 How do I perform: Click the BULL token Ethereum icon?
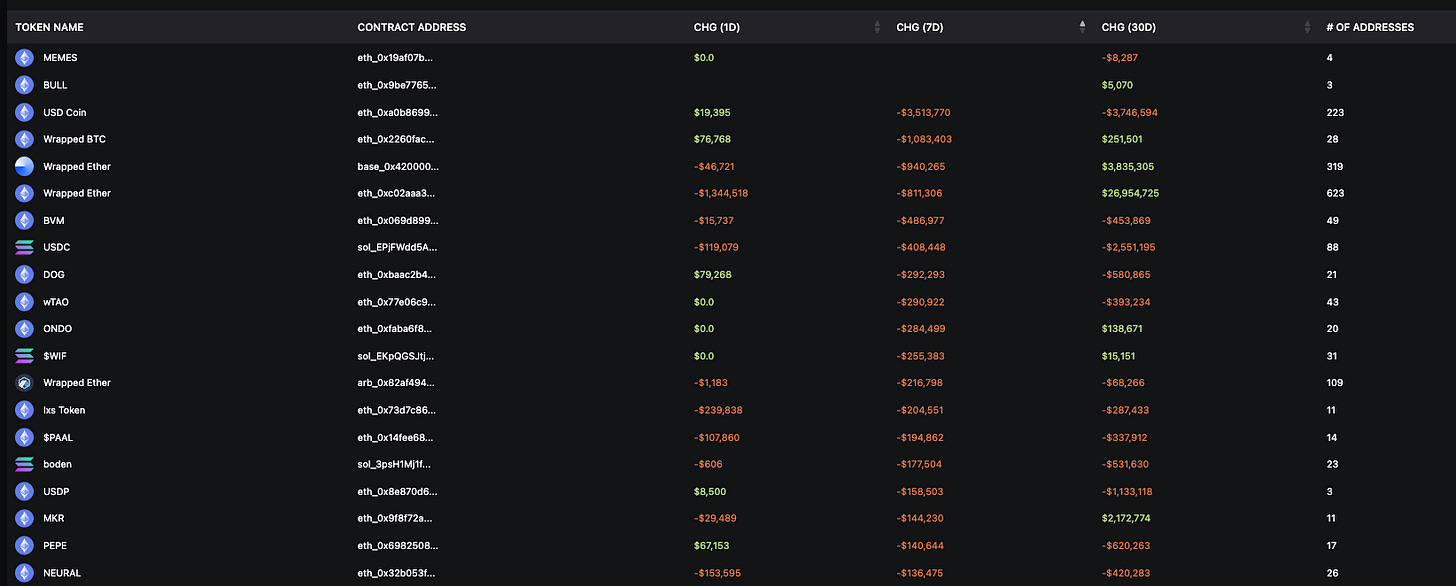[24, 85]
